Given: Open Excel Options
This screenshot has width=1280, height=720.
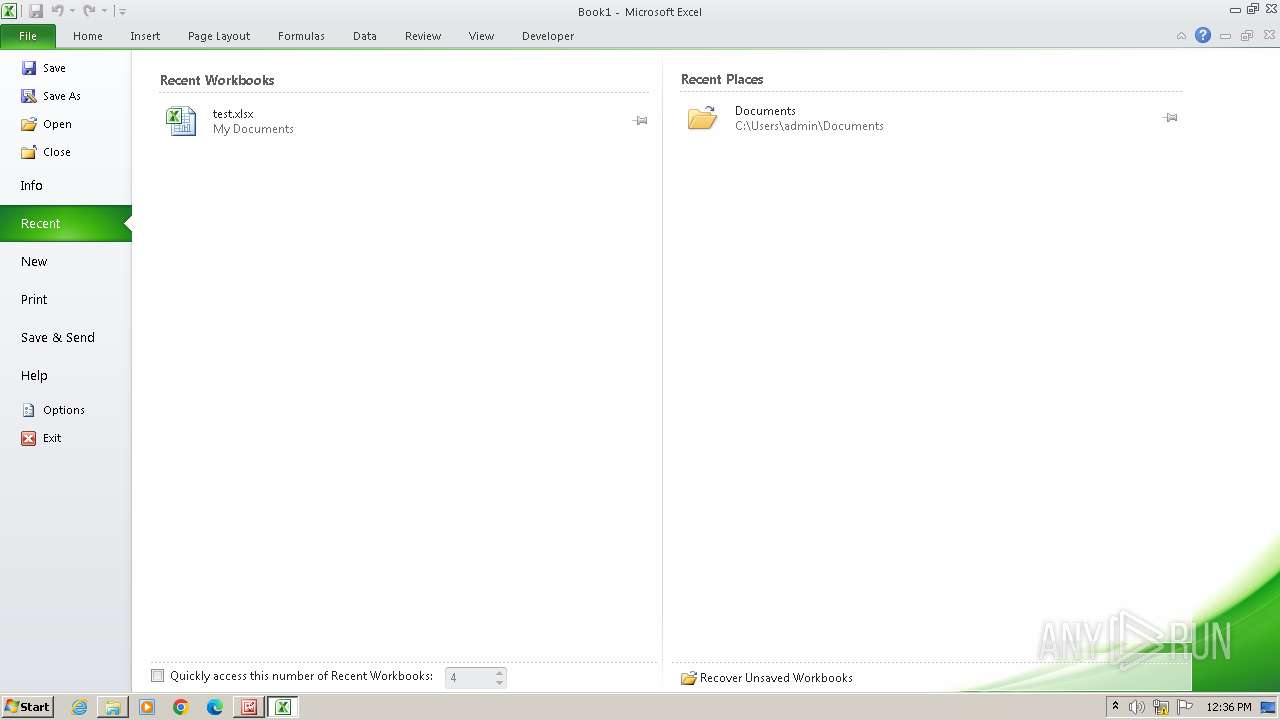Looking at the screenshot, I should click(54, 410).
